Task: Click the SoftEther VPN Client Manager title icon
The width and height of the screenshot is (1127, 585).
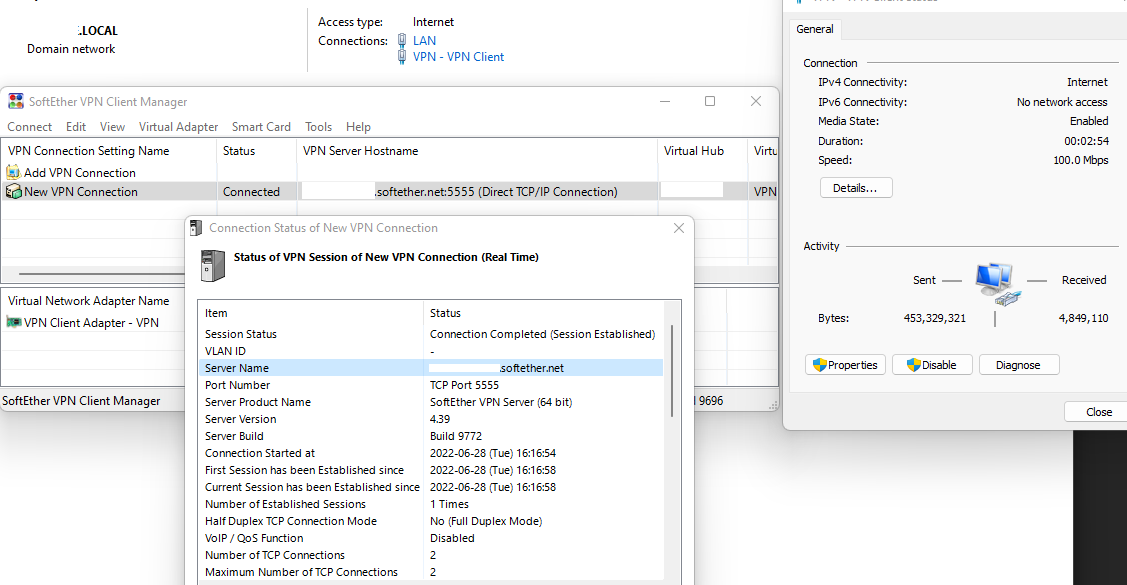Action: click(16, 101)
